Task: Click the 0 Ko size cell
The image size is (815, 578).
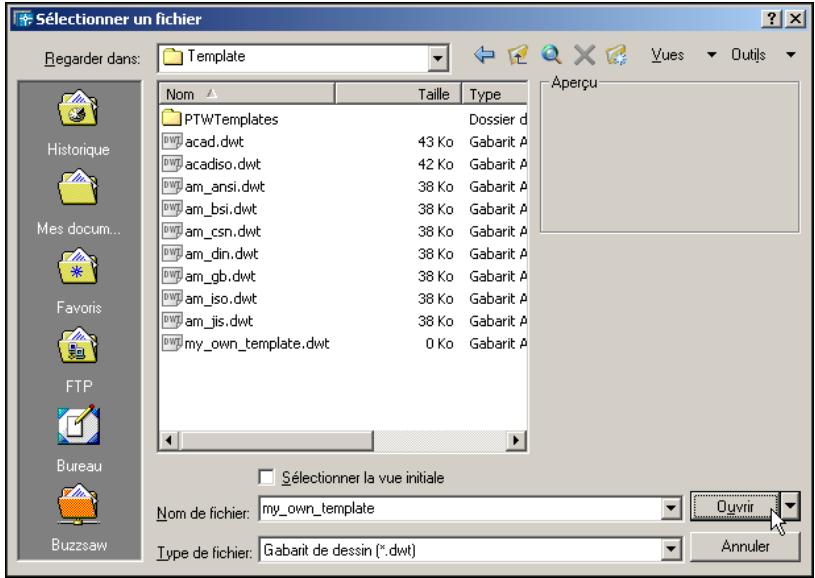Action: 439,343
